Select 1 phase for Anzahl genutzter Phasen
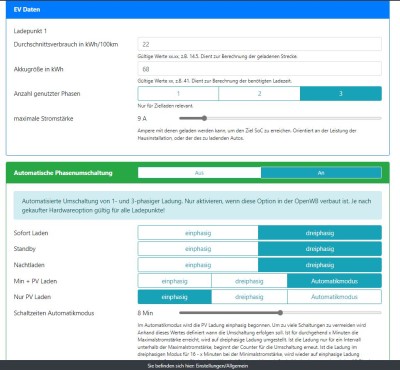Viewport: 400px width, 370px height. coord(178,94)
